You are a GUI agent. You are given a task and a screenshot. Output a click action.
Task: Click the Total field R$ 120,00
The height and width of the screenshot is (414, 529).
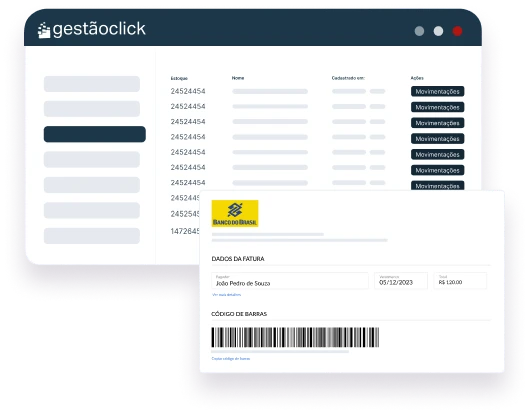tap(460, 281)
